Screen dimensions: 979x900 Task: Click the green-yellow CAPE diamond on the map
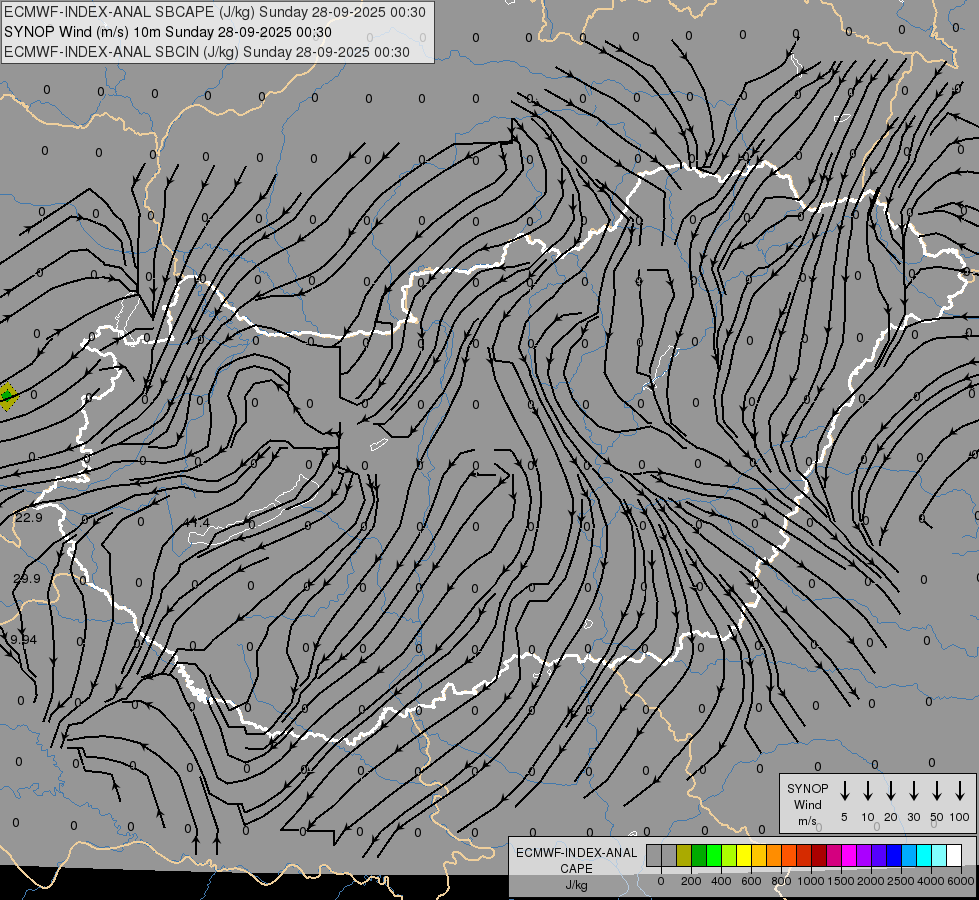pos(7,397)
